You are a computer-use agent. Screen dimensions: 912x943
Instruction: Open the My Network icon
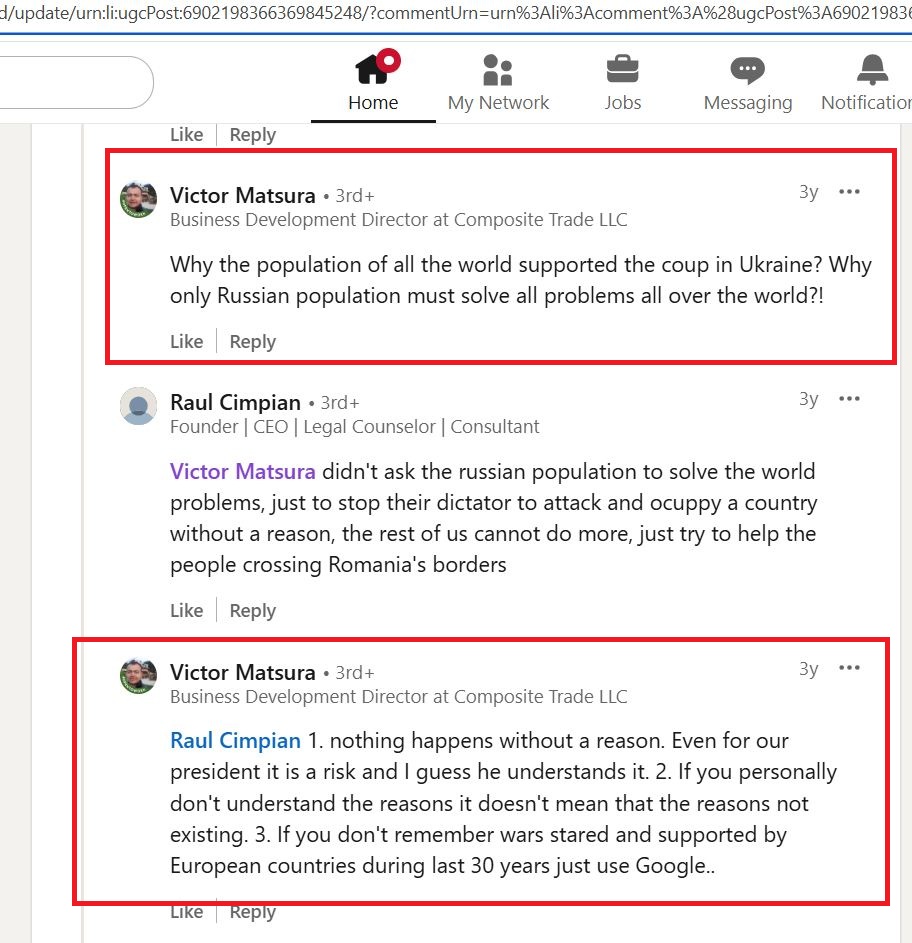tap(498, 70)
